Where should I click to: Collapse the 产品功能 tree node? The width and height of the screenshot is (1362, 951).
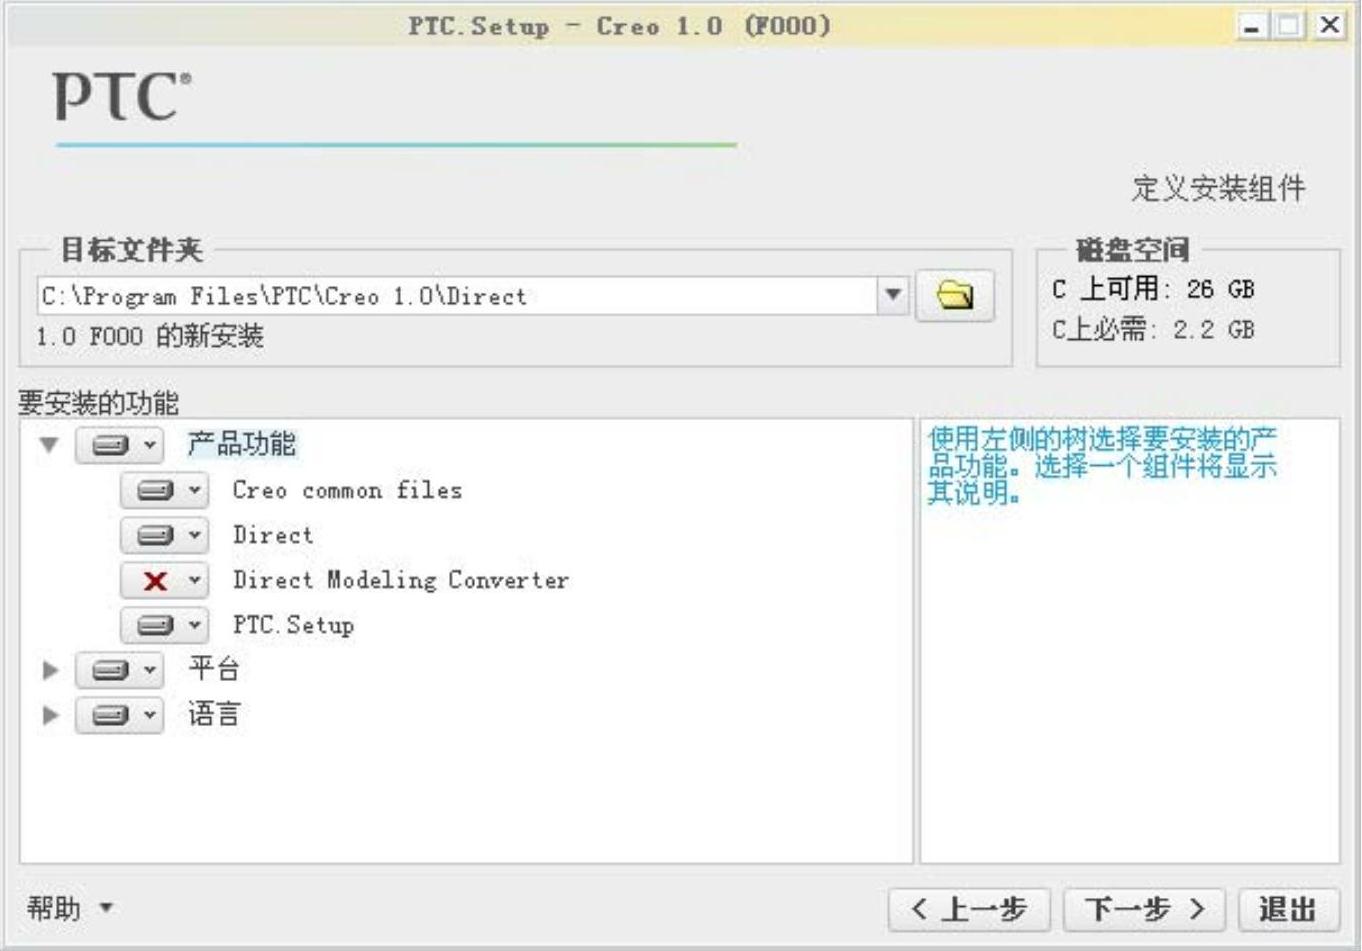pyautogui.click(x=49, y=445)
